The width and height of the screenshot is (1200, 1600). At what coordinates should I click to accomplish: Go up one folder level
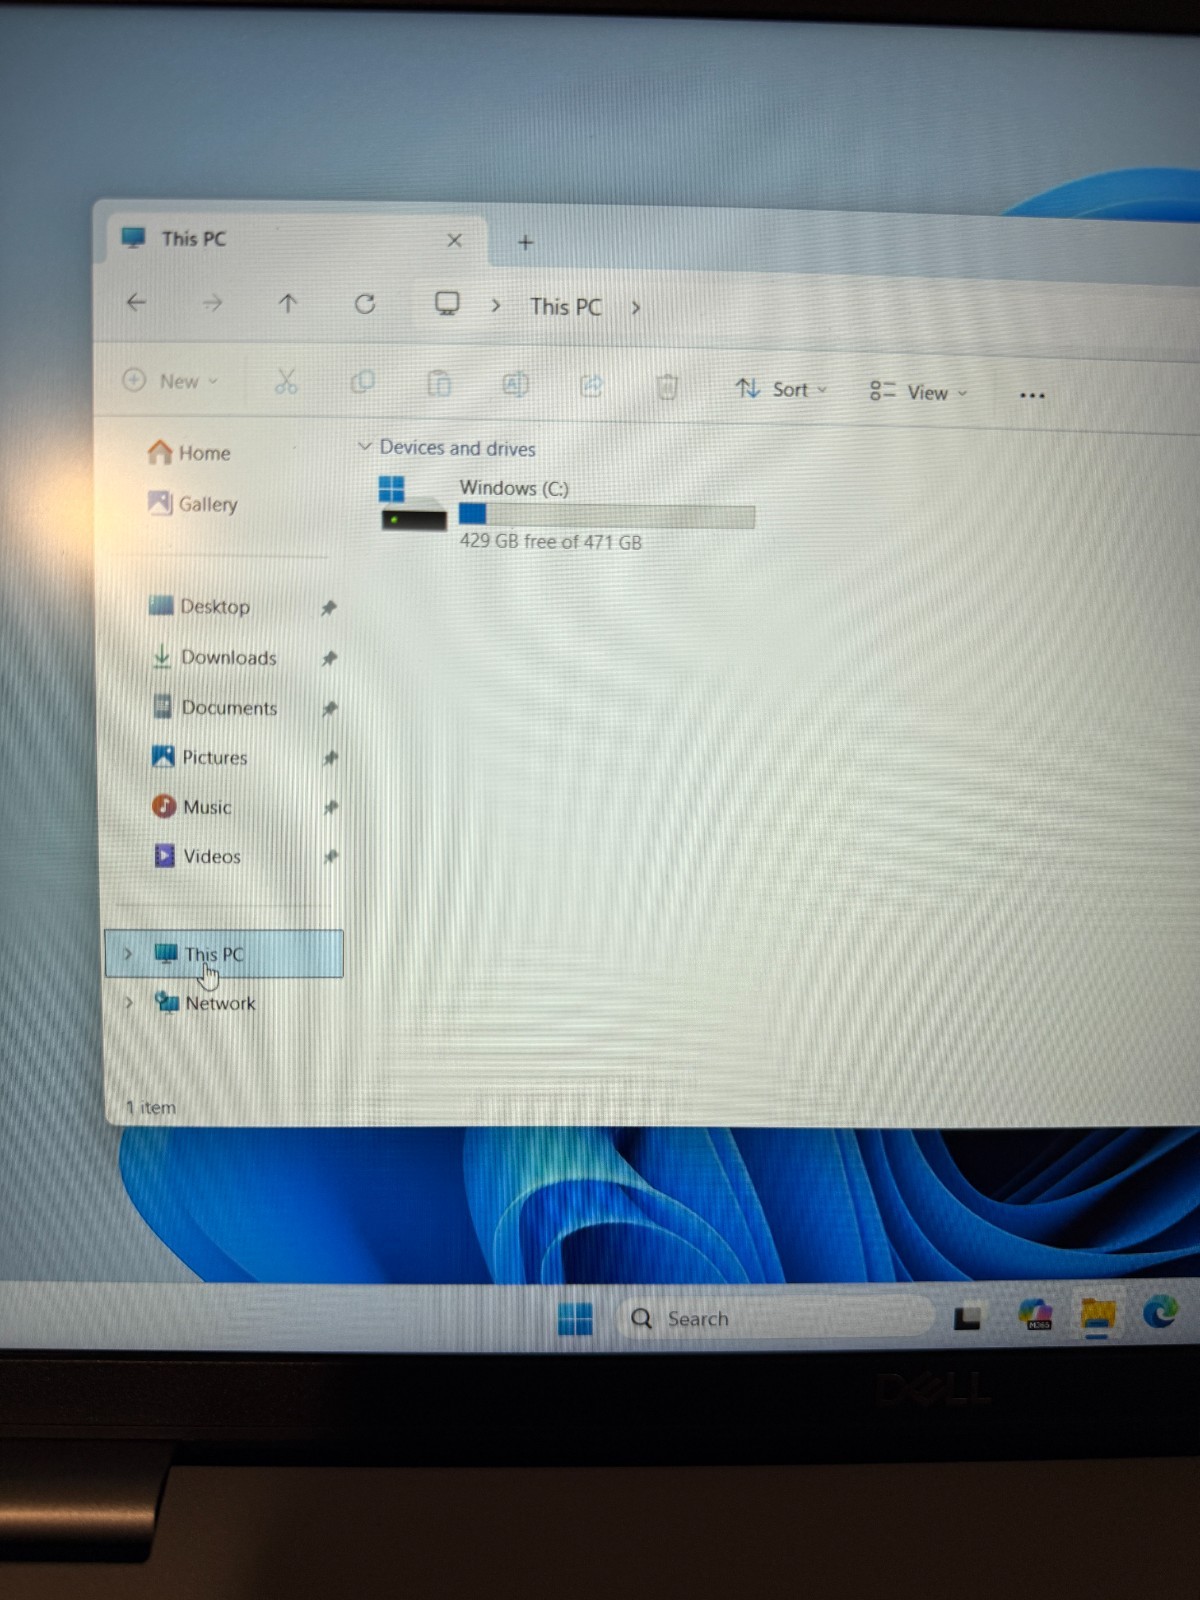(x=288, y=303)
